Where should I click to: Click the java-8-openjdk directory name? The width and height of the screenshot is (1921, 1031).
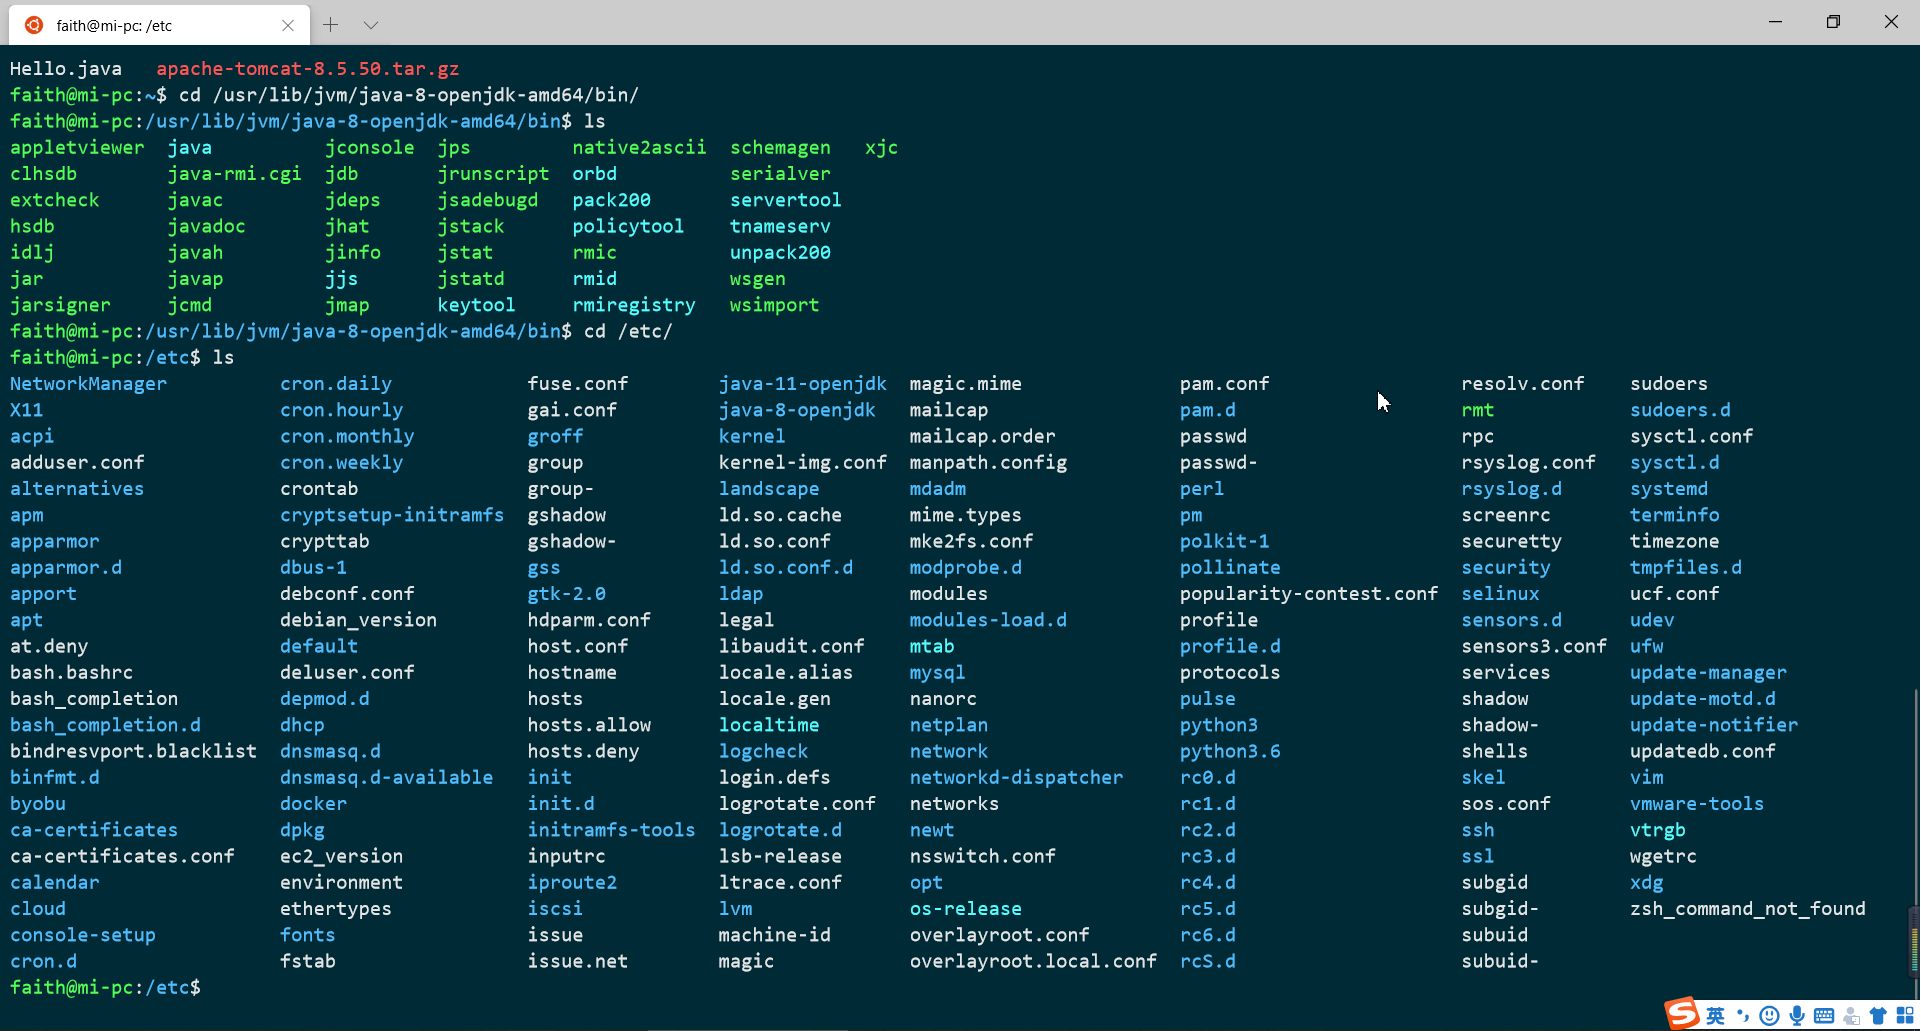point(797,410)
